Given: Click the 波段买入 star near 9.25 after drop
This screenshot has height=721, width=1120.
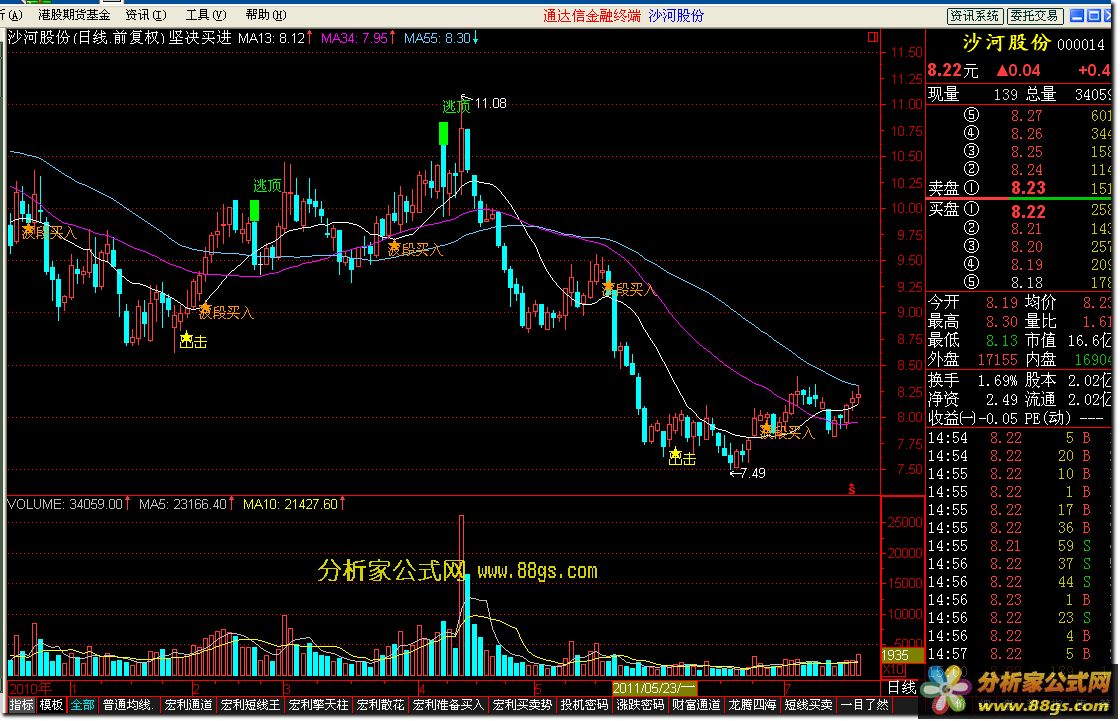Looking at the screenshot, I should pos(608,287).
